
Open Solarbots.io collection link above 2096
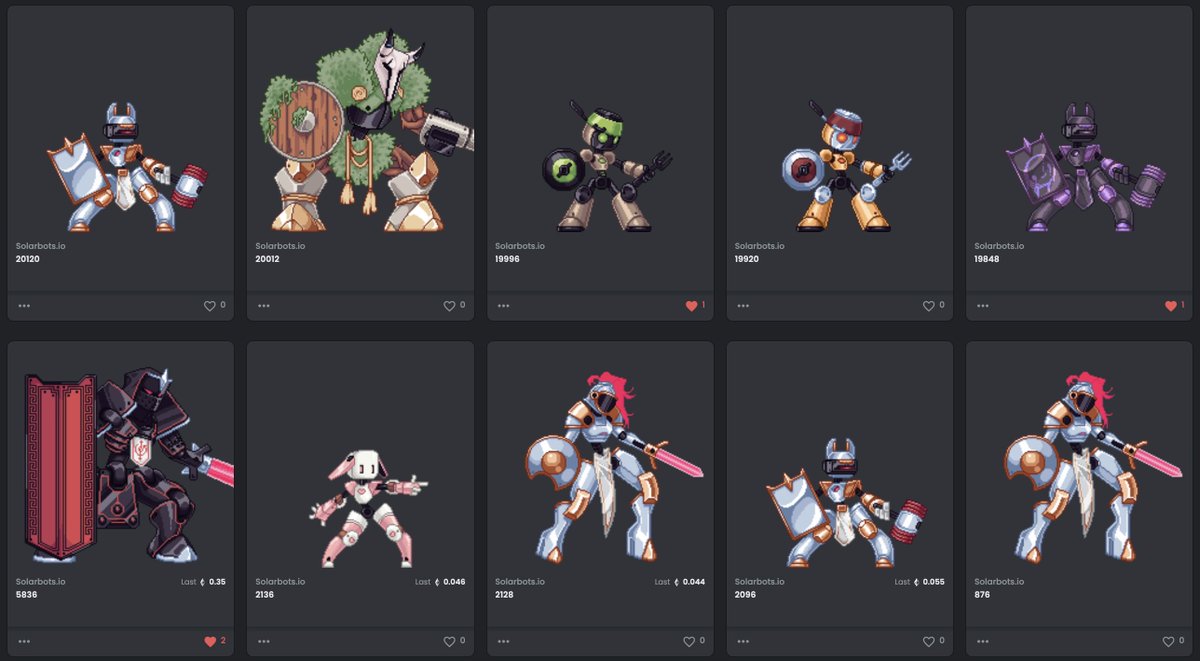pos(760,581)
